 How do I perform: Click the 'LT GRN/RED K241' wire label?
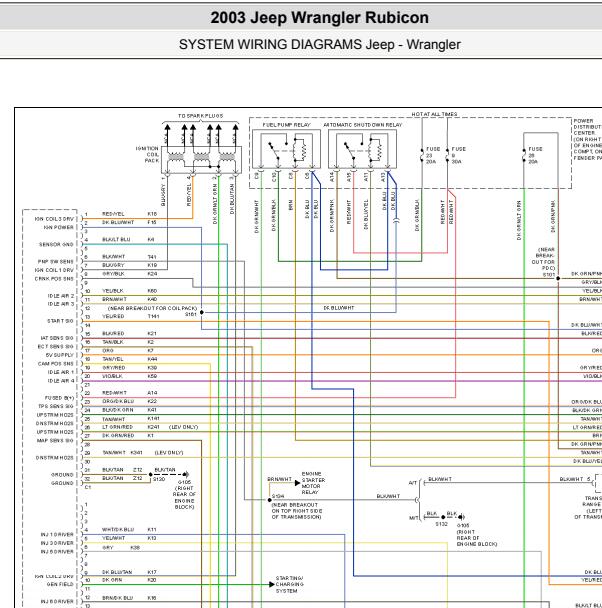[131, 427]
